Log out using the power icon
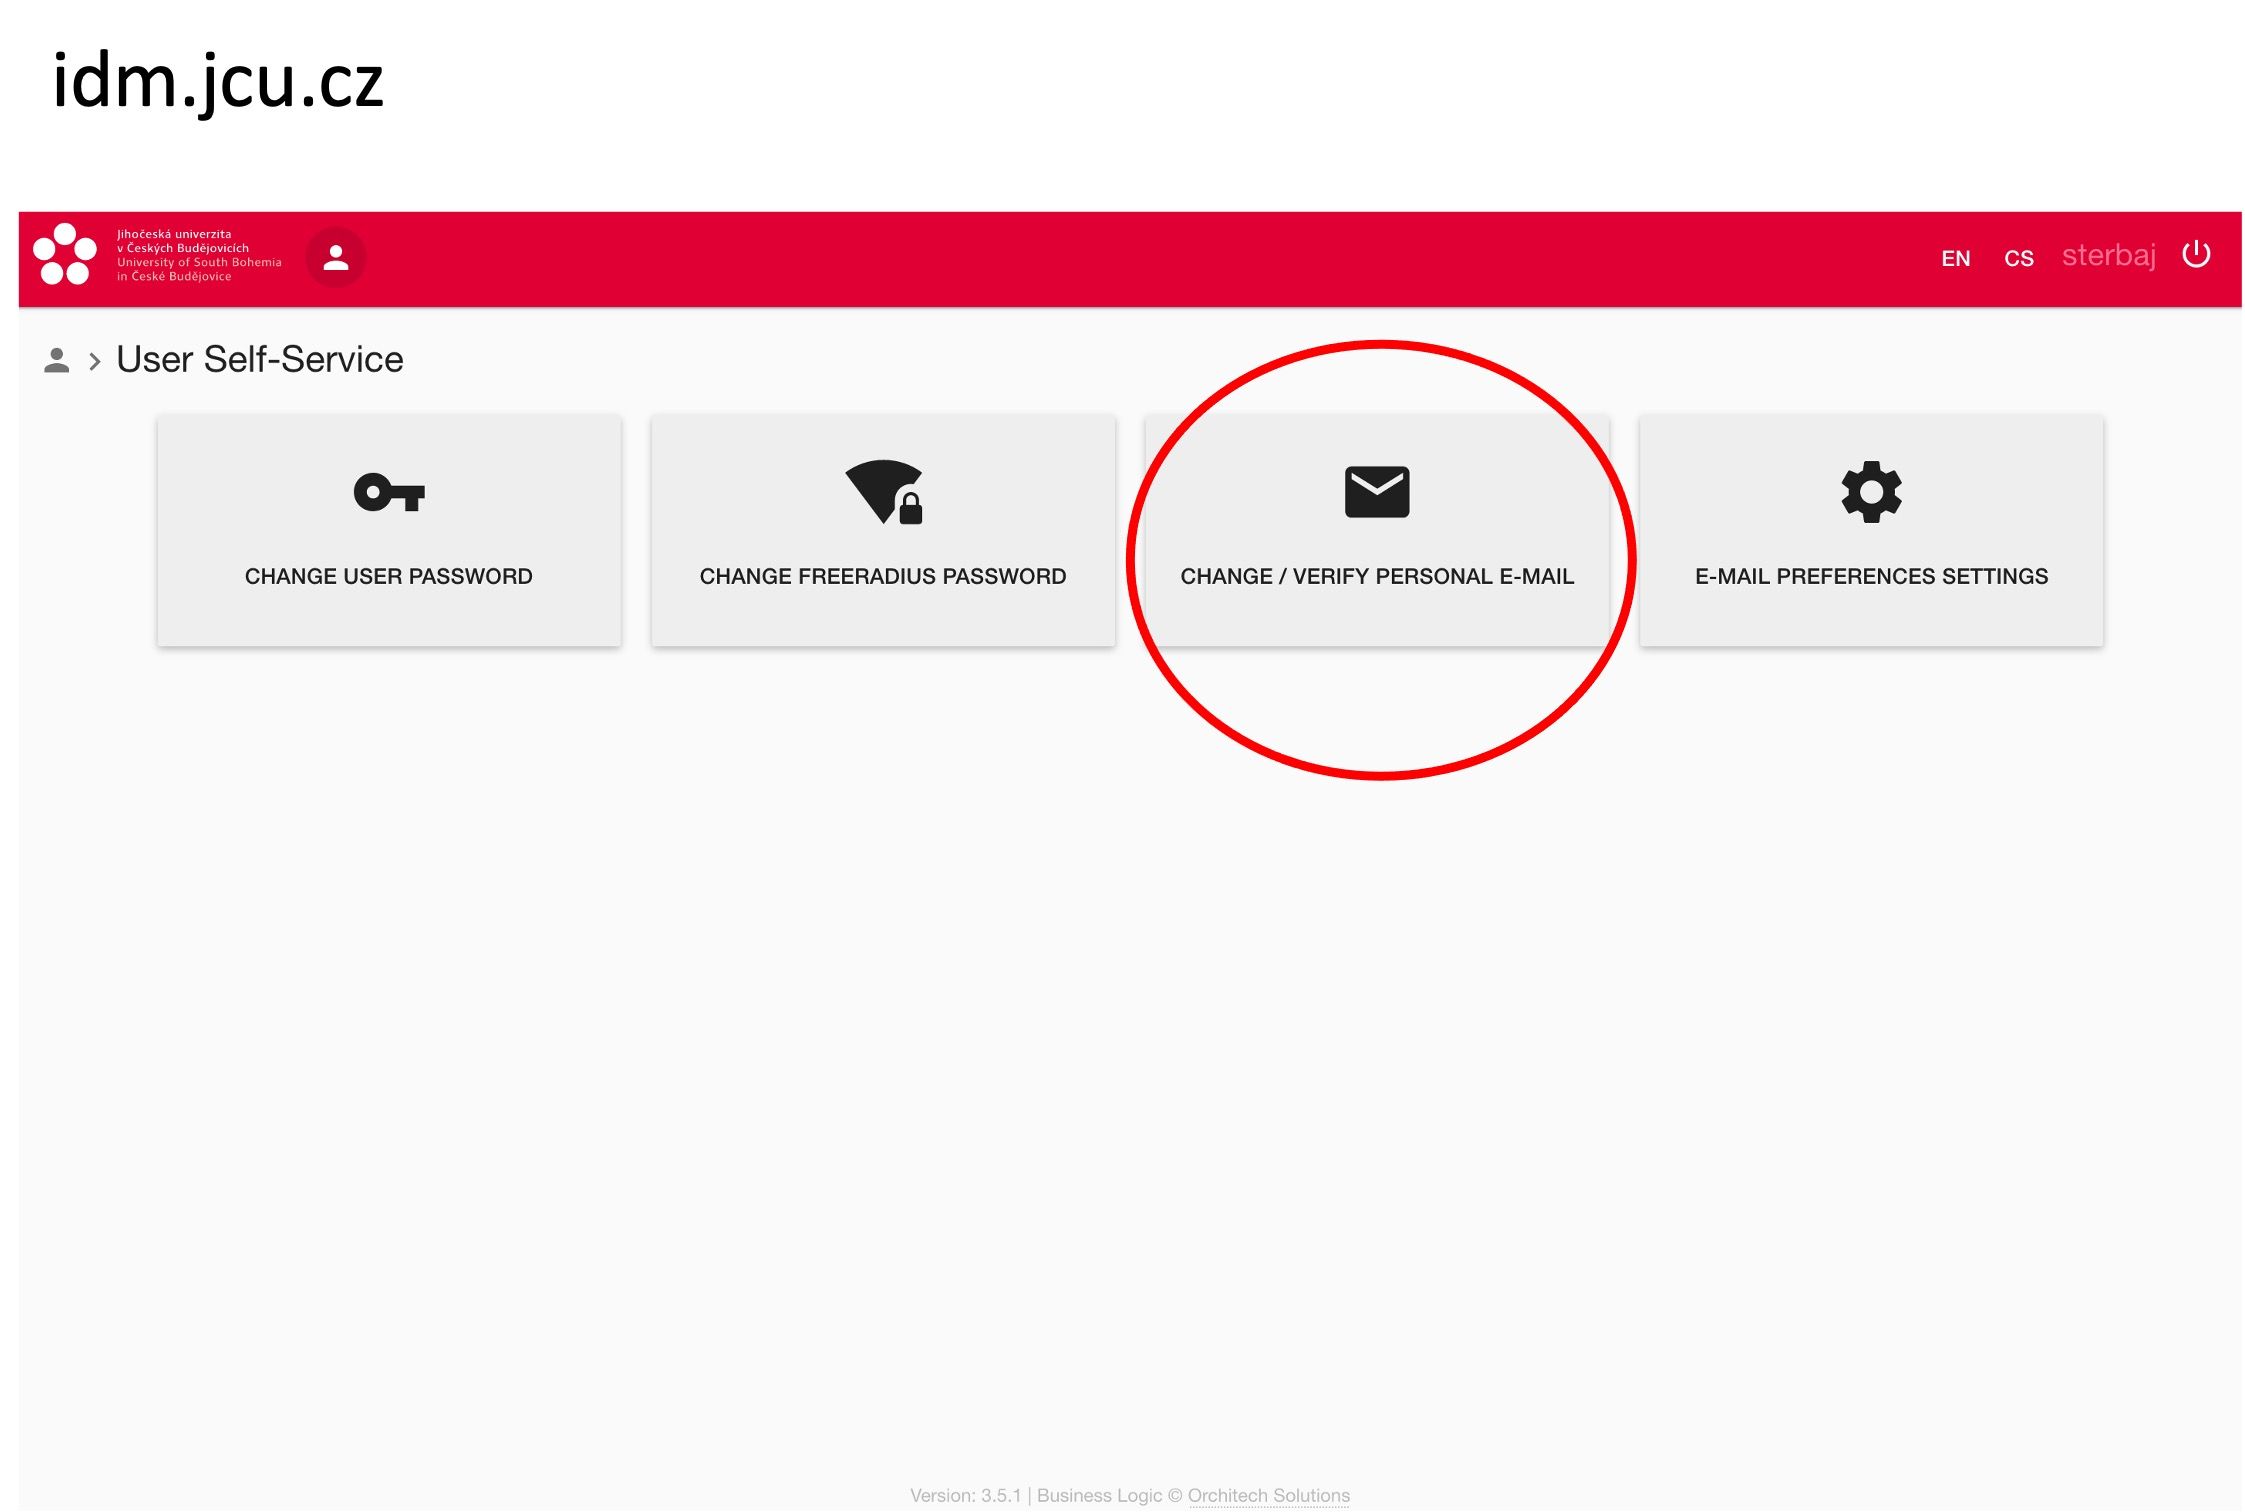The width and height of the screenshot is (2245, 1512). (2195, 255)
